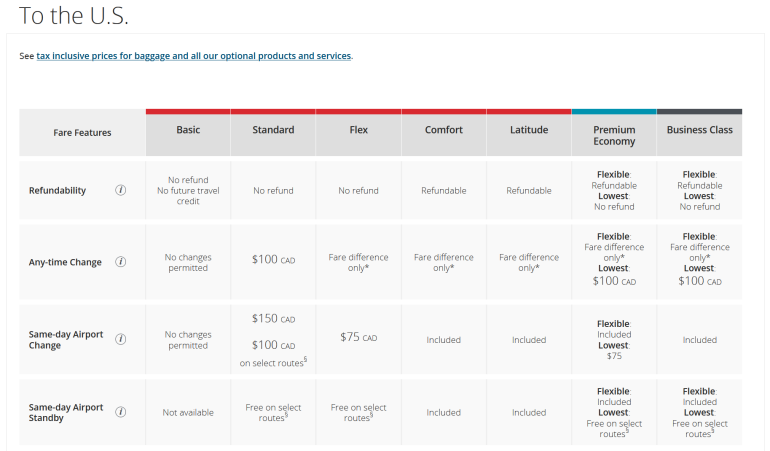Screen dimensions: 770x451
Task: Select the Premium Economy column header
Action: point(614,136)
